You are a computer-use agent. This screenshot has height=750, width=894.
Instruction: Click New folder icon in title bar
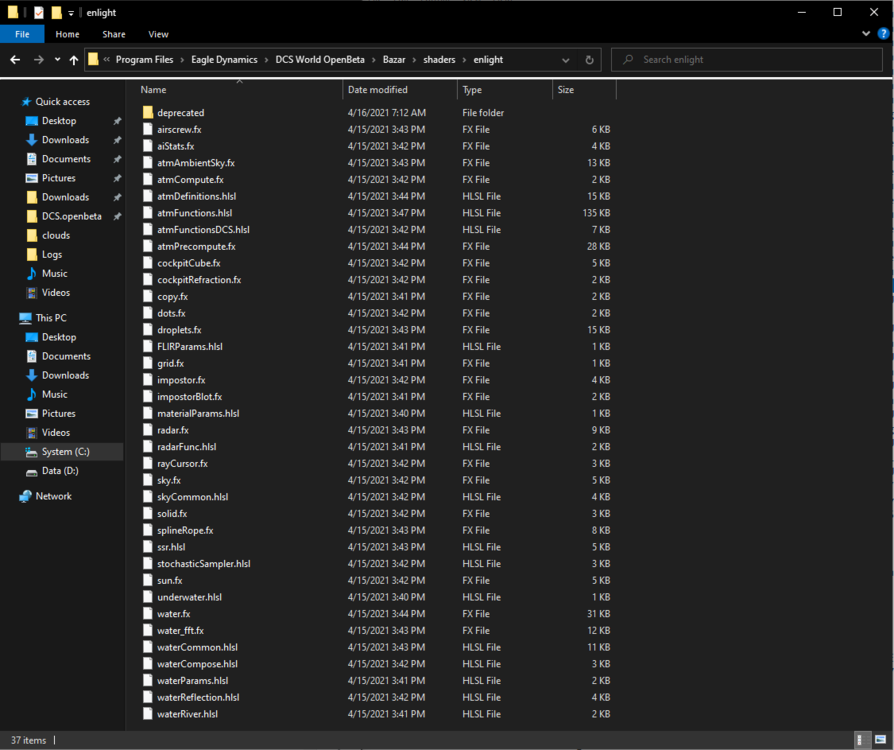click(56, 13)
